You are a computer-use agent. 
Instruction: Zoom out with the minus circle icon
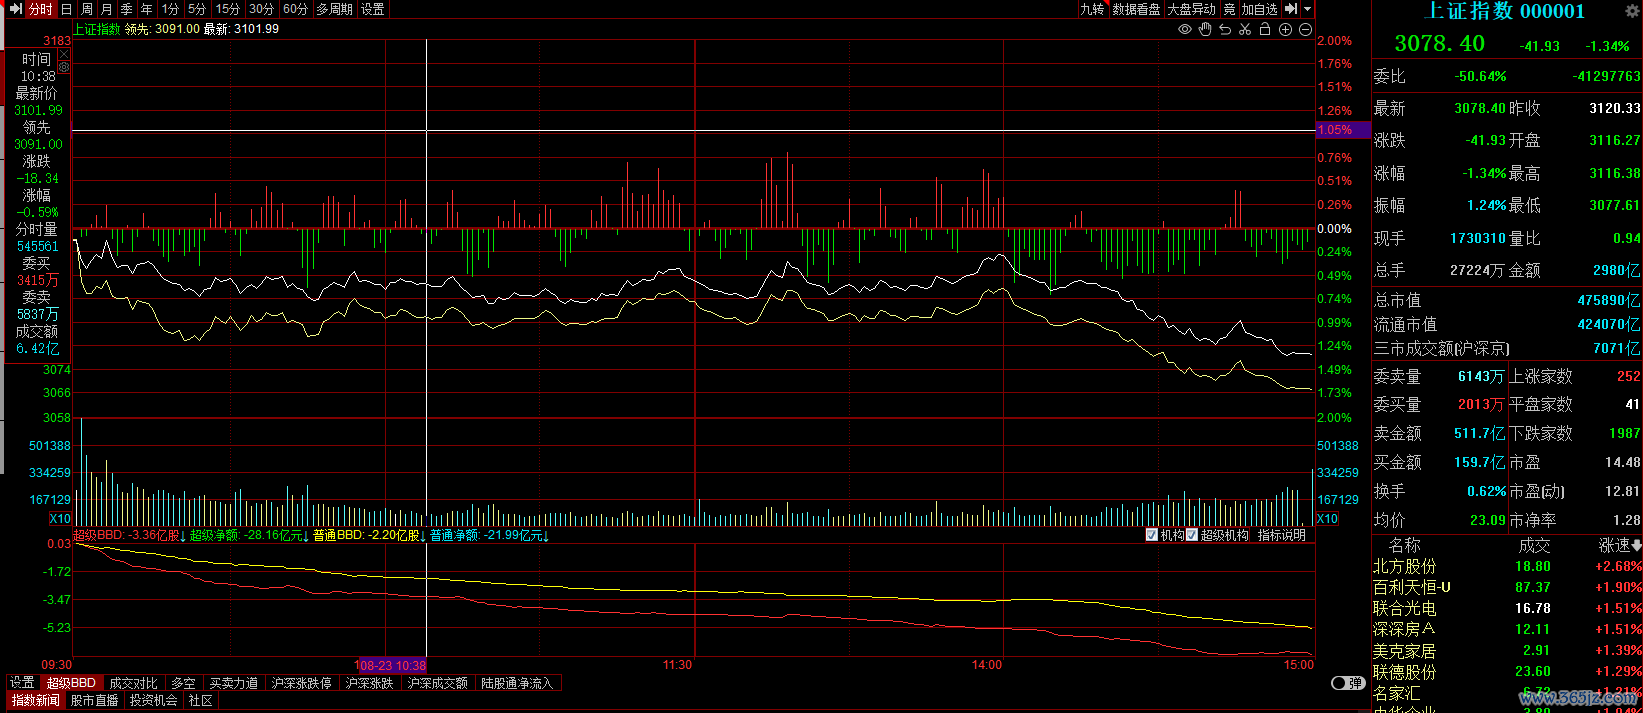point(1305,30)
